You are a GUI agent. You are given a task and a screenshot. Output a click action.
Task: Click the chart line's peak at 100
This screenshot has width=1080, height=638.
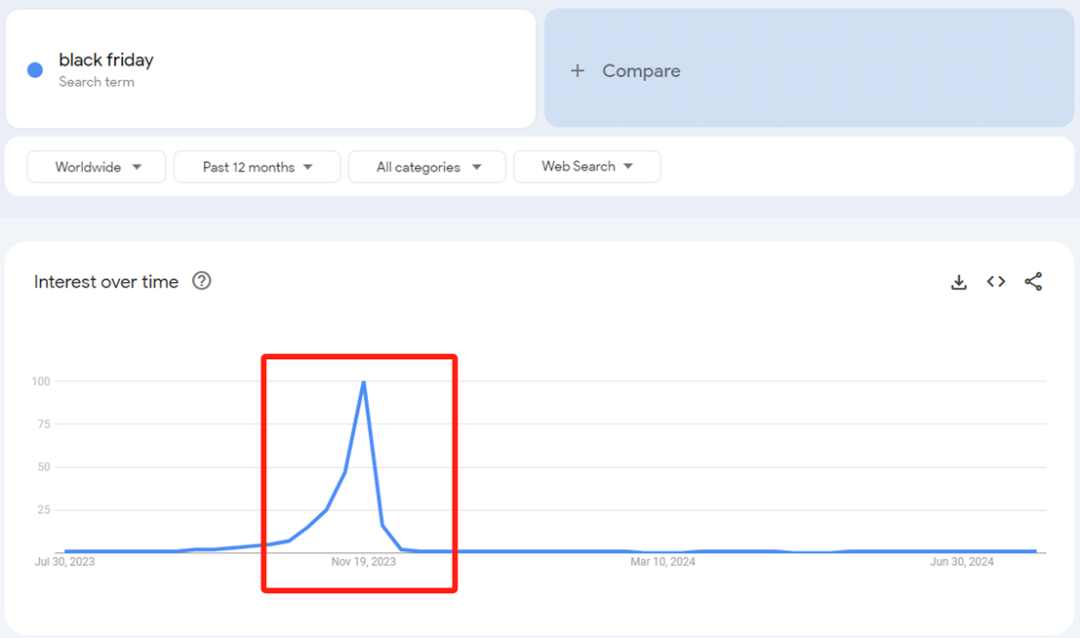point(363,382)
